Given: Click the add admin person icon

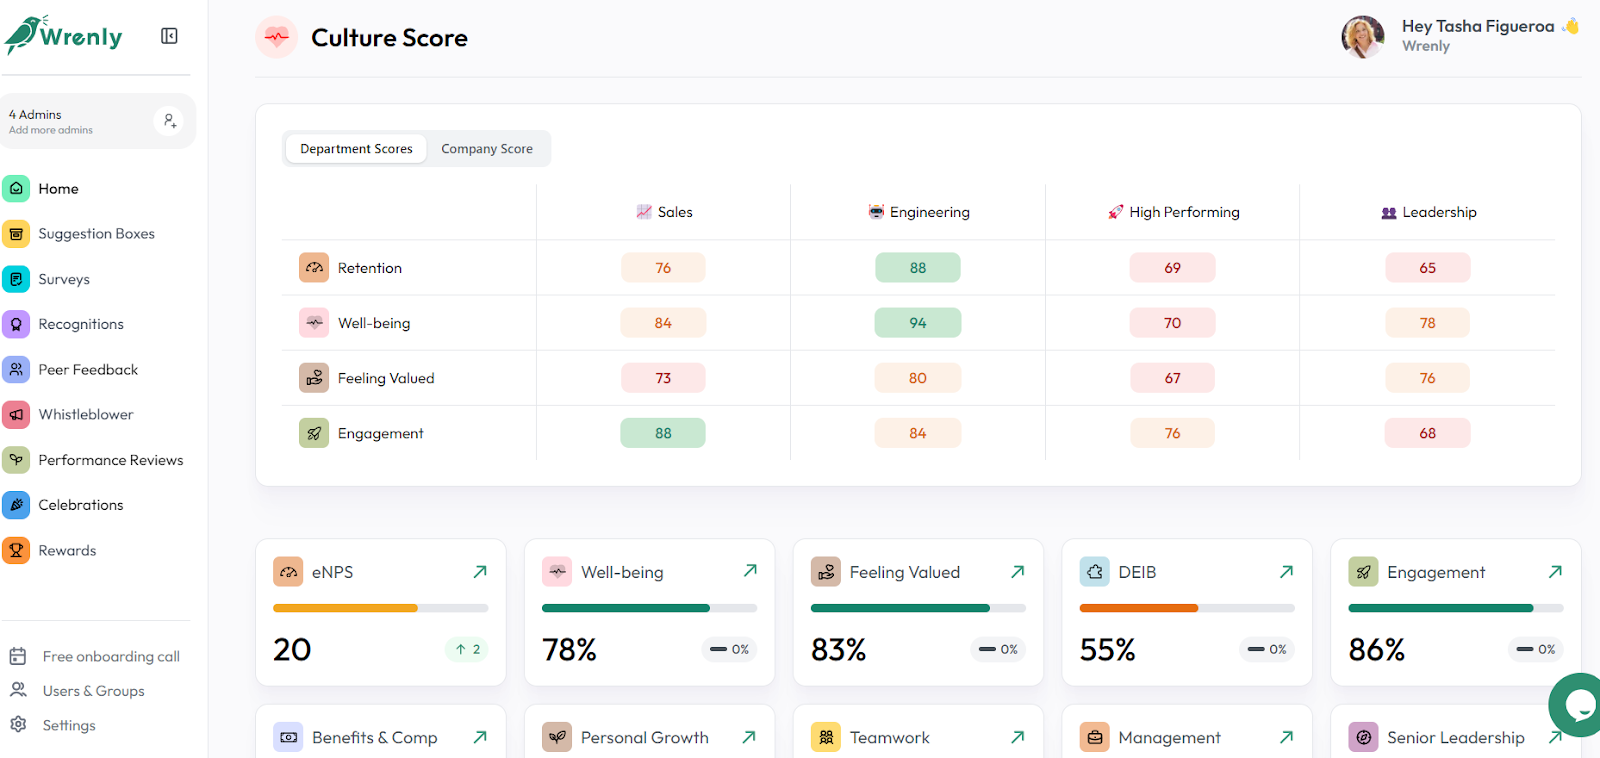Looking at the screenshot, I should tap(169, 121).
